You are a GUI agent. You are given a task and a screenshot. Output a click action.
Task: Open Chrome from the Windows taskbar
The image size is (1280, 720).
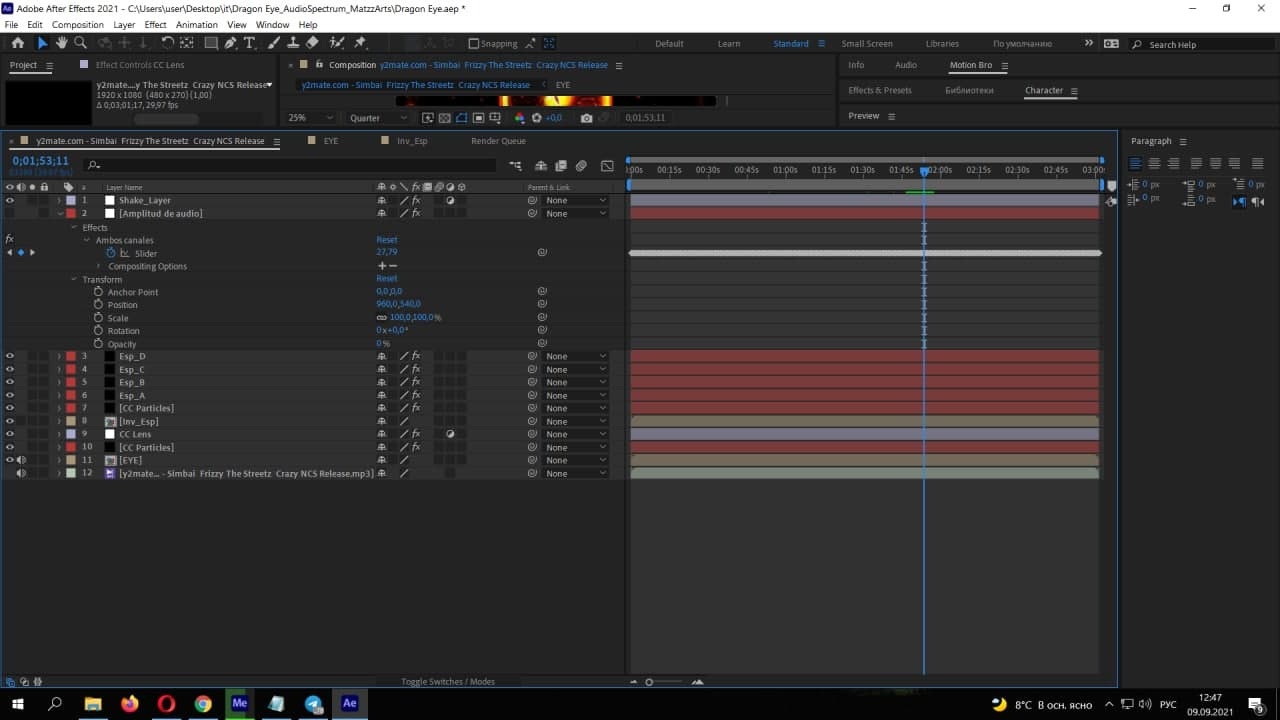tap(203, 703)
